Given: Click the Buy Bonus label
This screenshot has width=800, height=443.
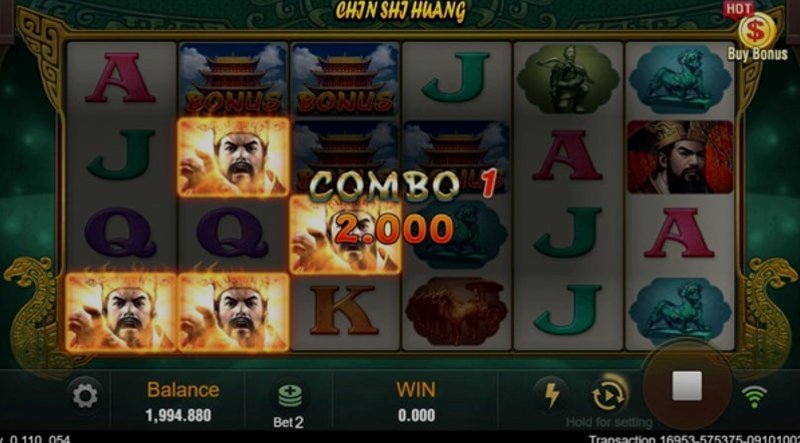Looking at the screenshot, I should [x=757, y=54].
